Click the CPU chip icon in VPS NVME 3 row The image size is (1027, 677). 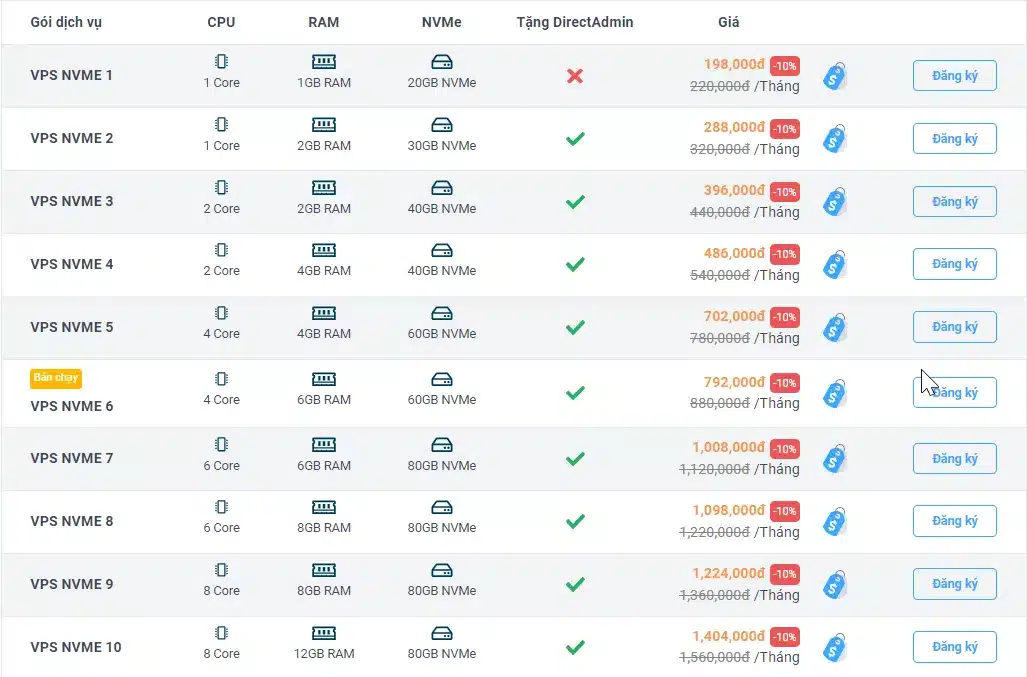221,187
